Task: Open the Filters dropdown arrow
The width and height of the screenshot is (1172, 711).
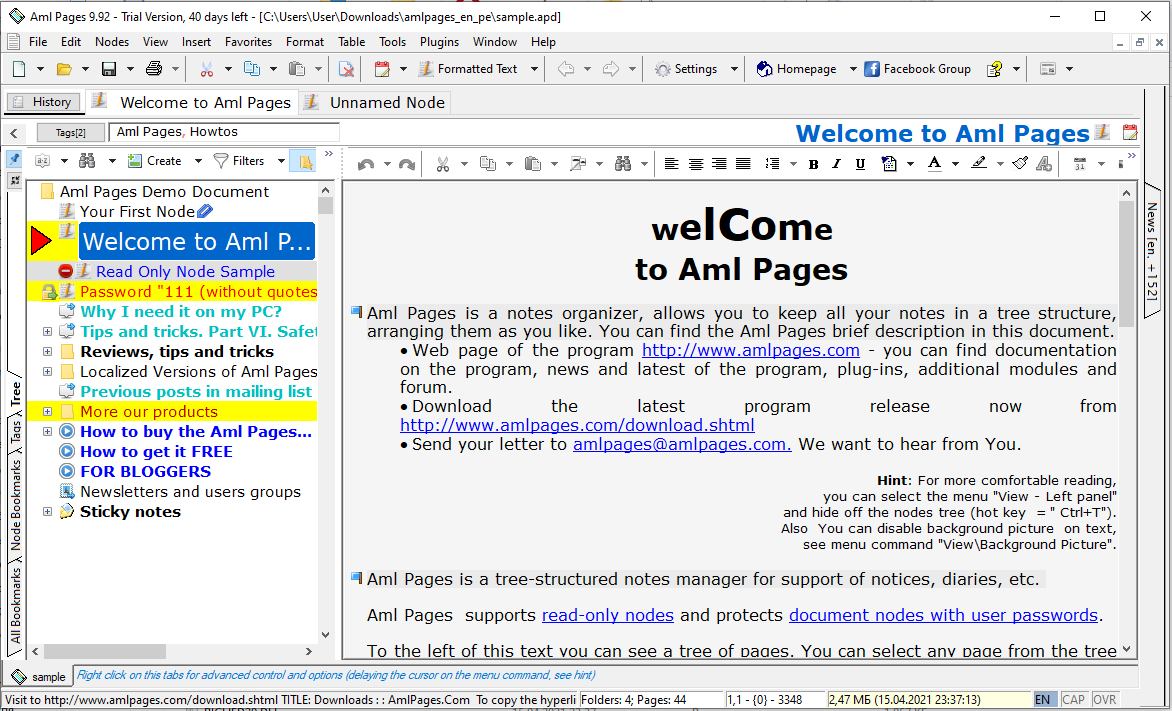Action: point(281,161)
